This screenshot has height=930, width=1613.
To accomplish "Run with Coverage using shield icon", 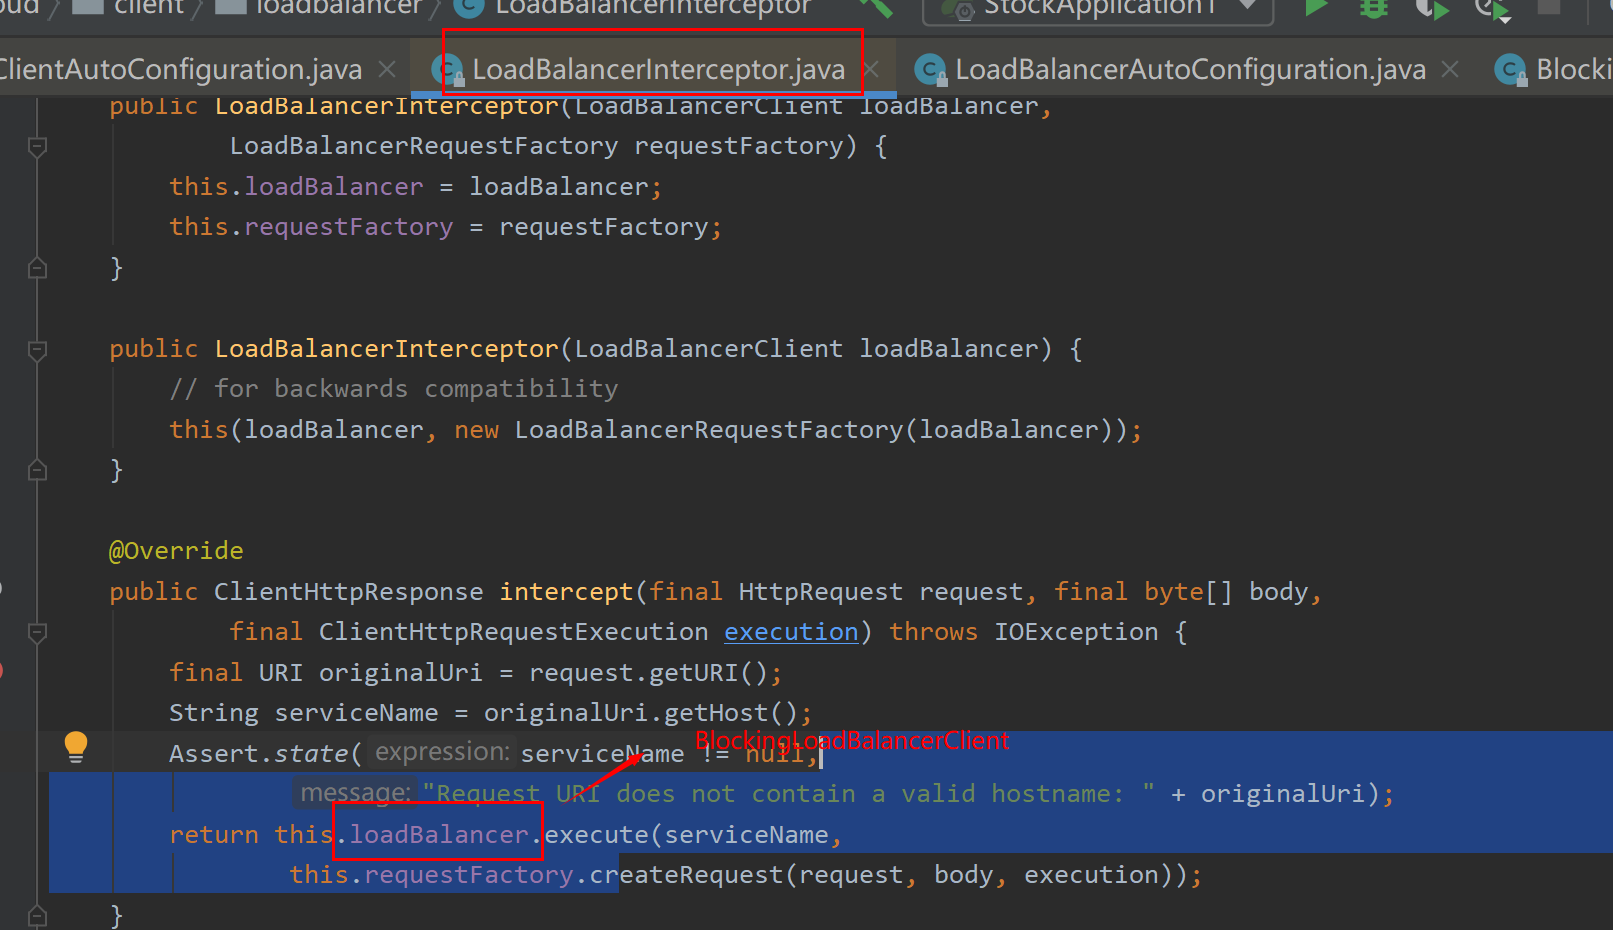I will coord(1432,9).
